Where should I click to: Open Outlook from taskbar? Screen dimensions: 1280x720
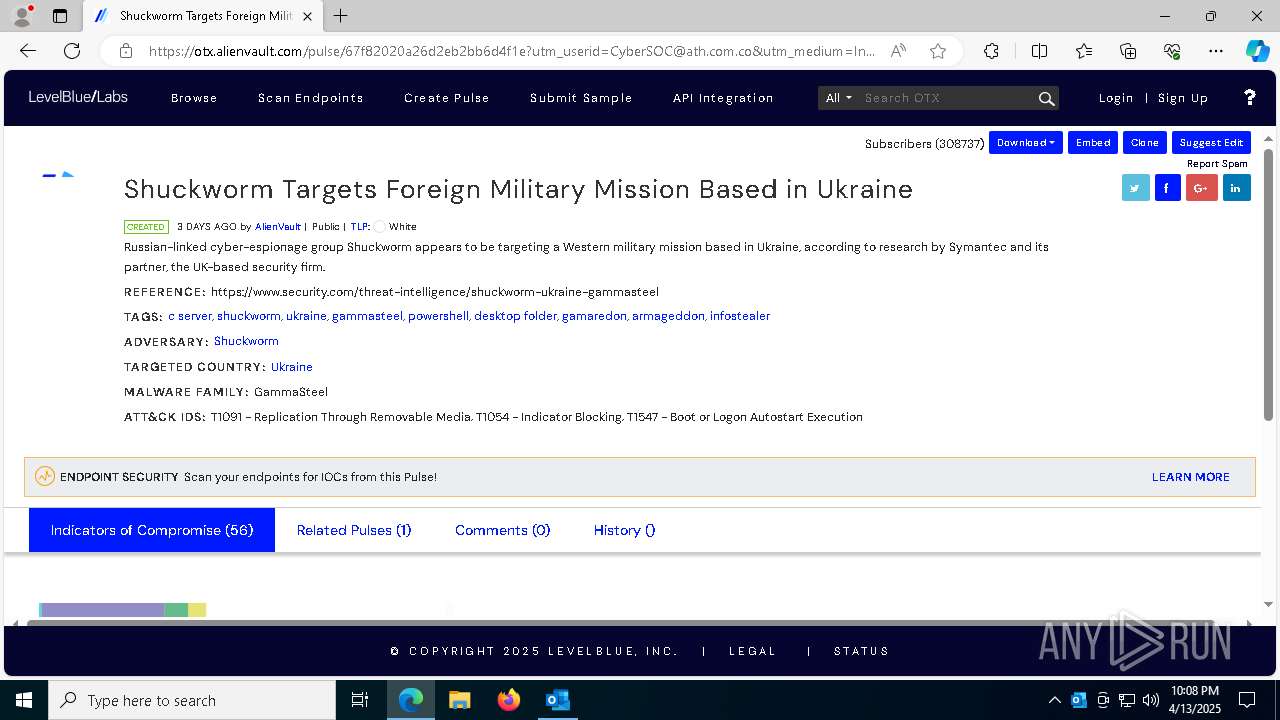click(557, 700)
